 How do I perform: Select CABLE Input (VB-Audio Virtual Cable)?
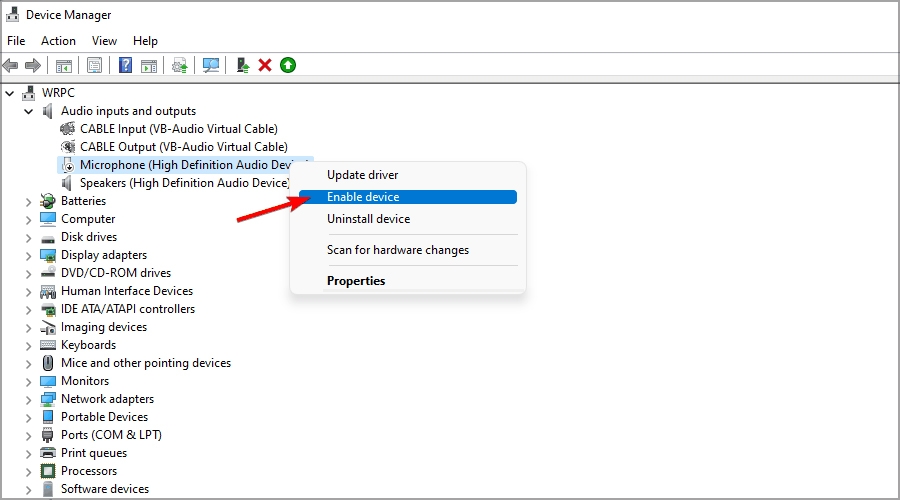click(179, 129)
